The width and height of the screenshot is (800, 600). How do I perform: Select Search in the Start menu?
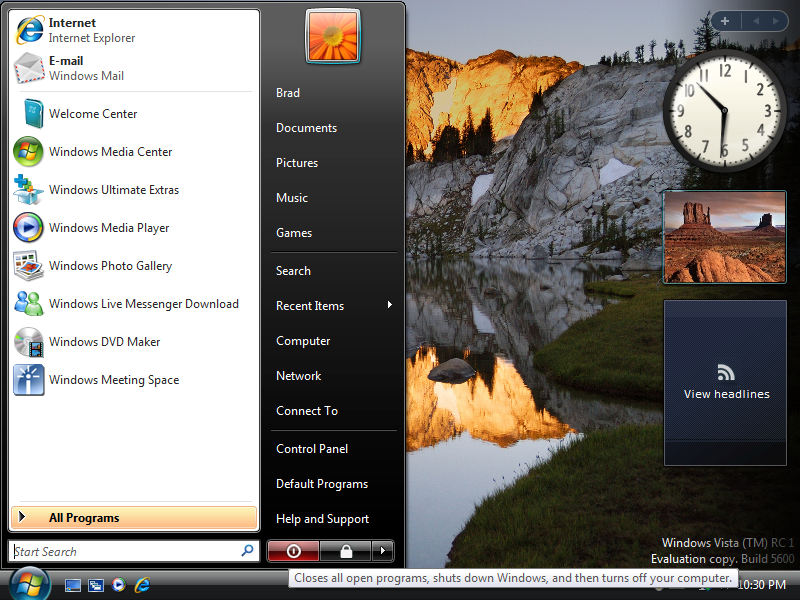tap(293, 271)
